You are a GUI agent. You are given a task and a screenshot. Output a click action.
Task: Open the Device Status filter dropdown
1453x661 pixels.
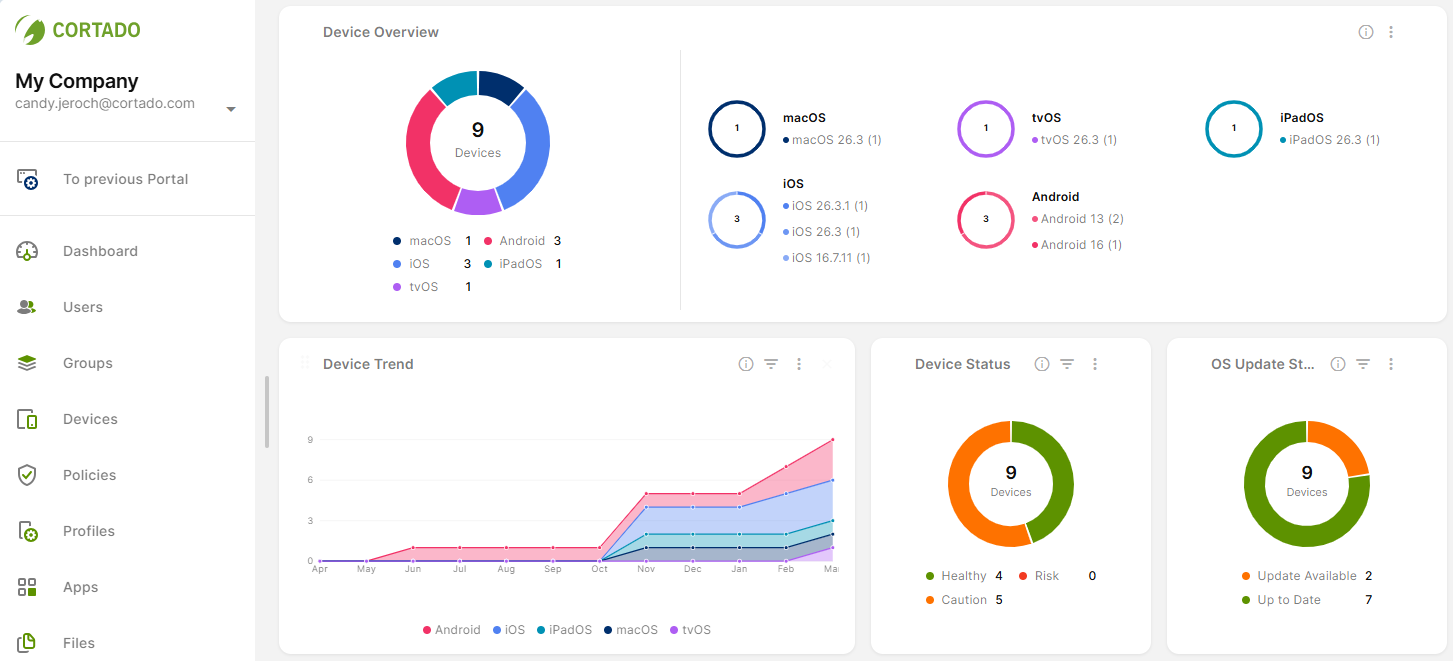(x=1067, y=364)
